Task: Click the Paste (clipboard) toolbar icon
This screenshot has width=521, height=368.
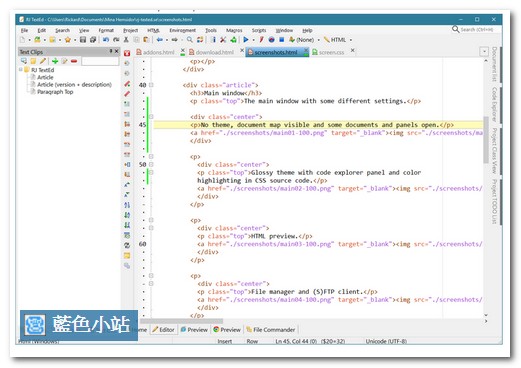Action: tap(146, 40)
